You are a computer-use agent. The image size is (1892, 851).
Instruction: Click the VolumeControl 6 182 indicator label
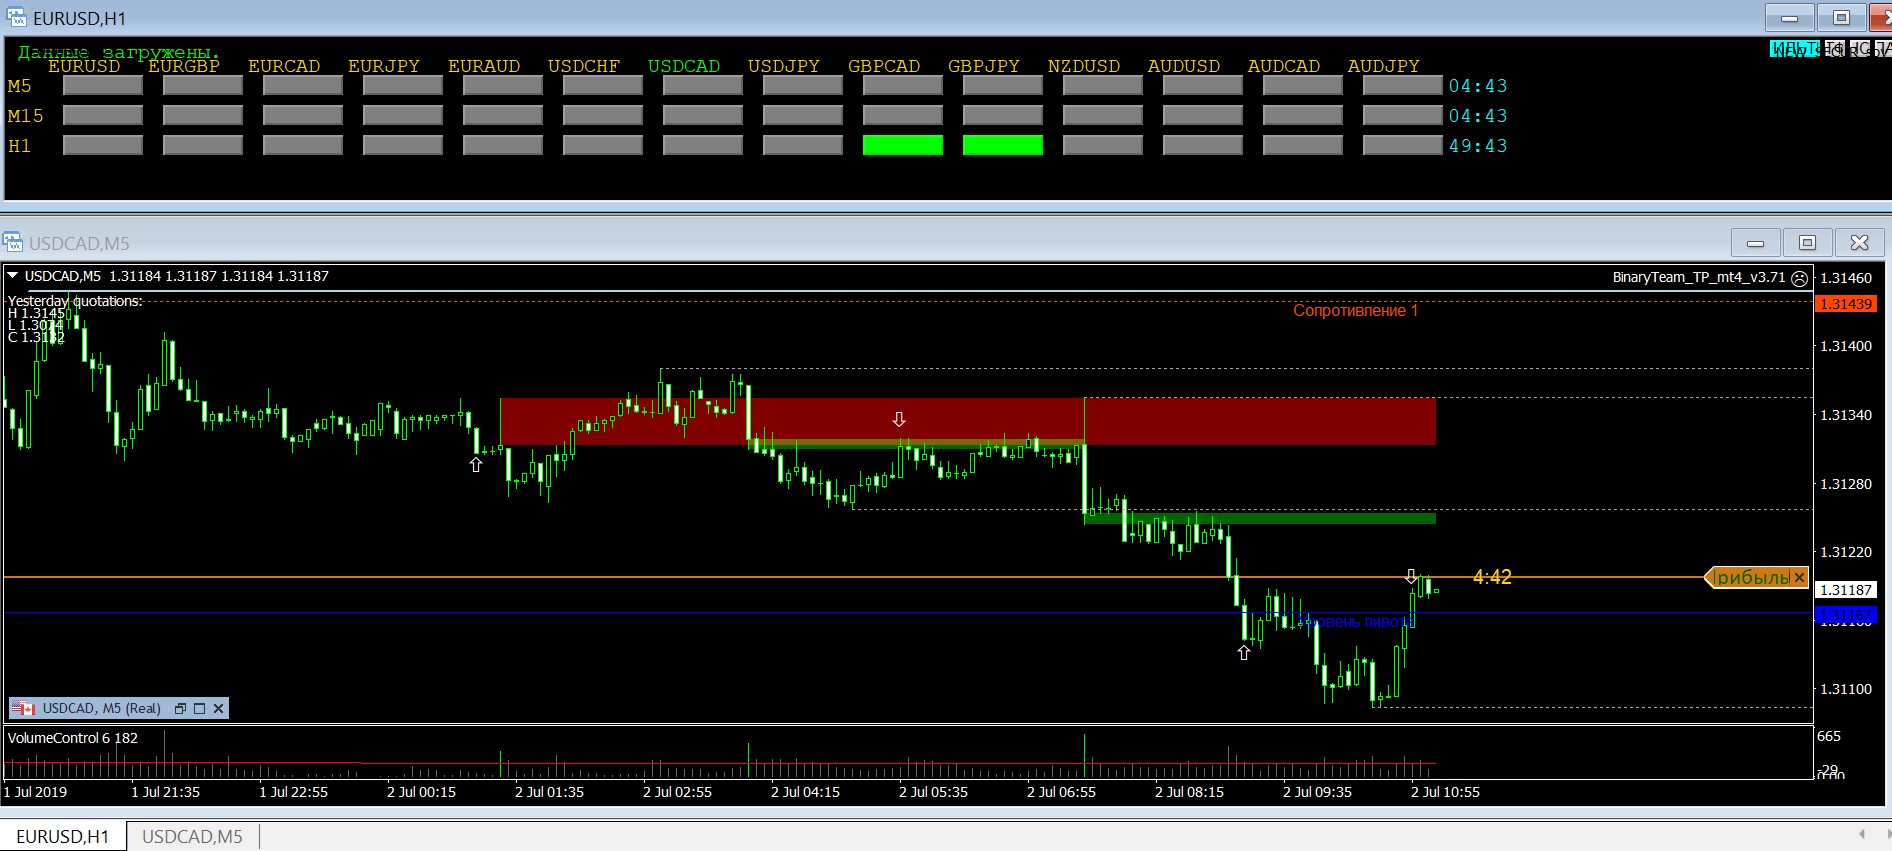point(73,738)
